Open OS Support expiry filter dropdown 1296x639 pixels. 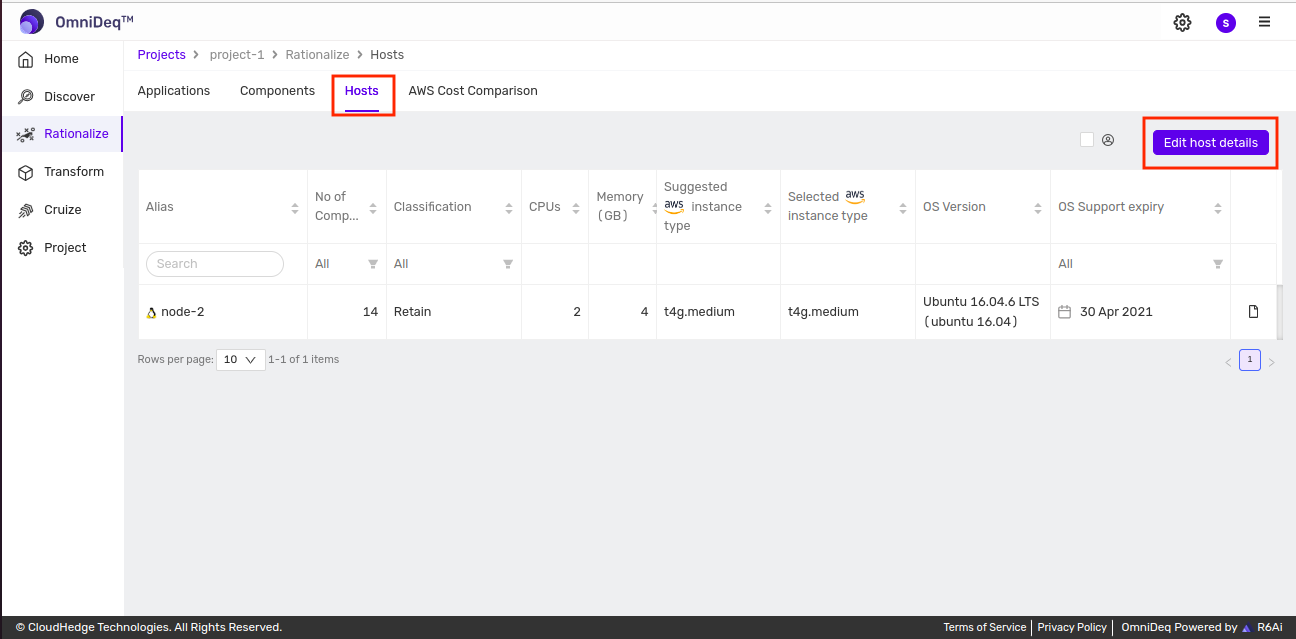tap(1140, 264)
